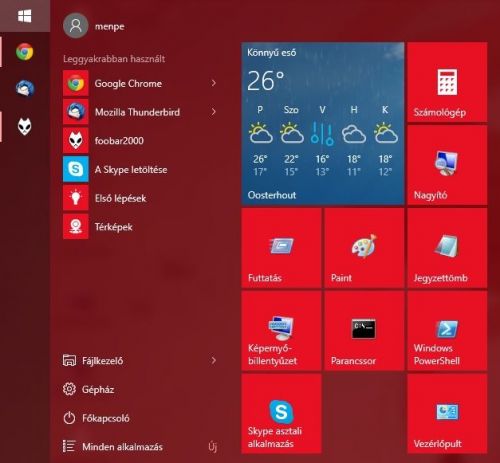Click the Térképek maps icon
Viewport: 500px width, 463px height.
[76, 226]
